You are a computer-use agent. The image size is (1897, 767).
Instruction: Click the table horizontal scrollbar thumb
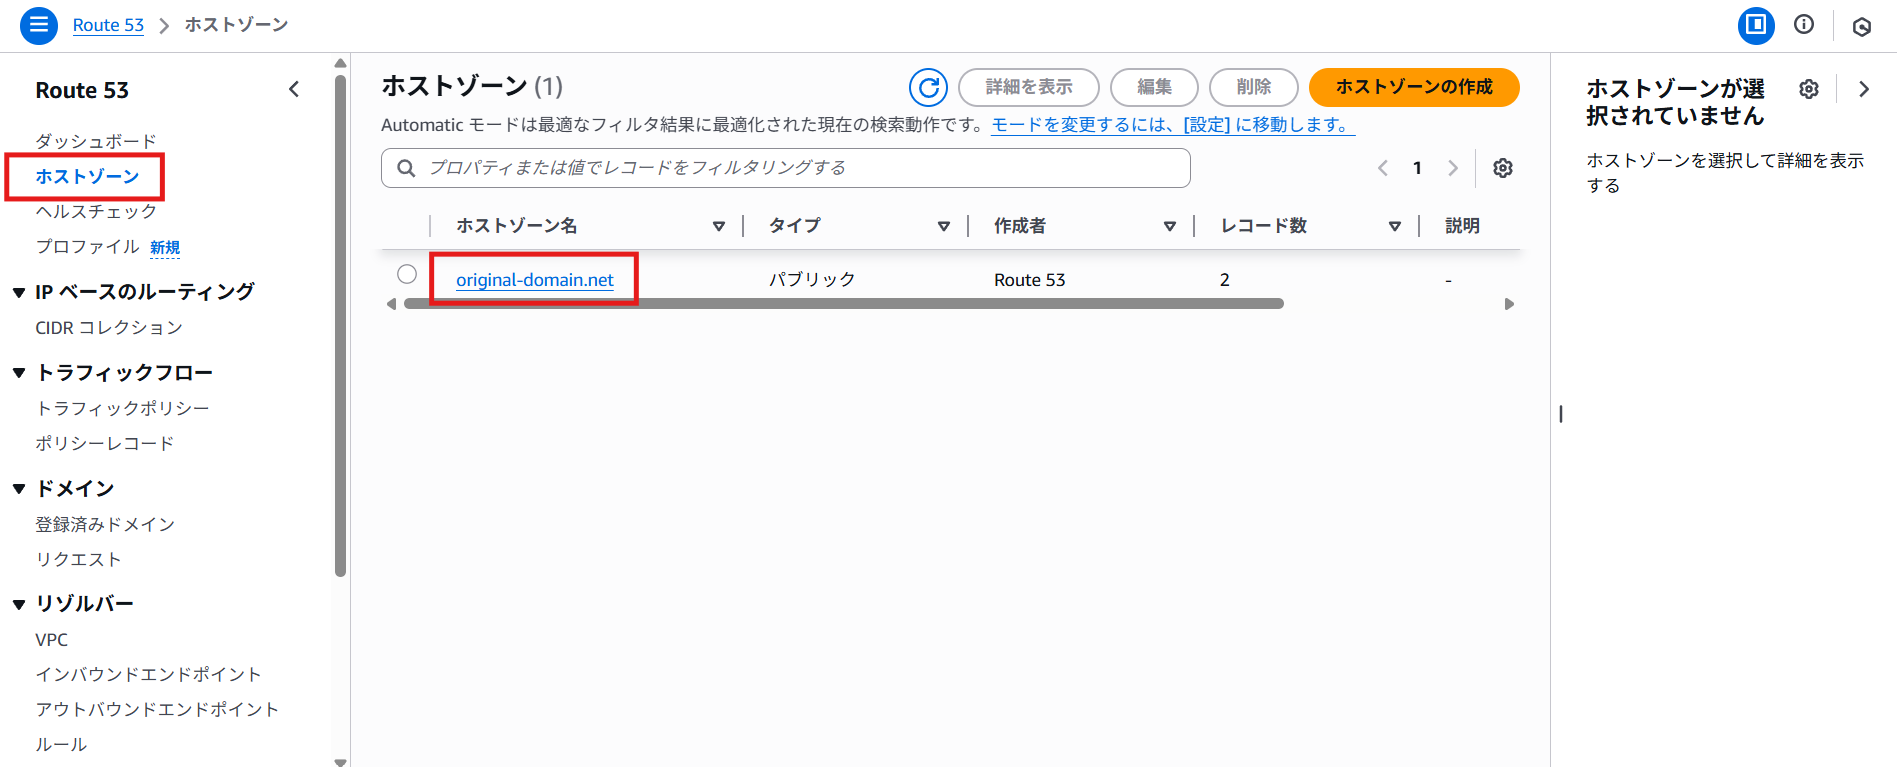pos(844,304)
